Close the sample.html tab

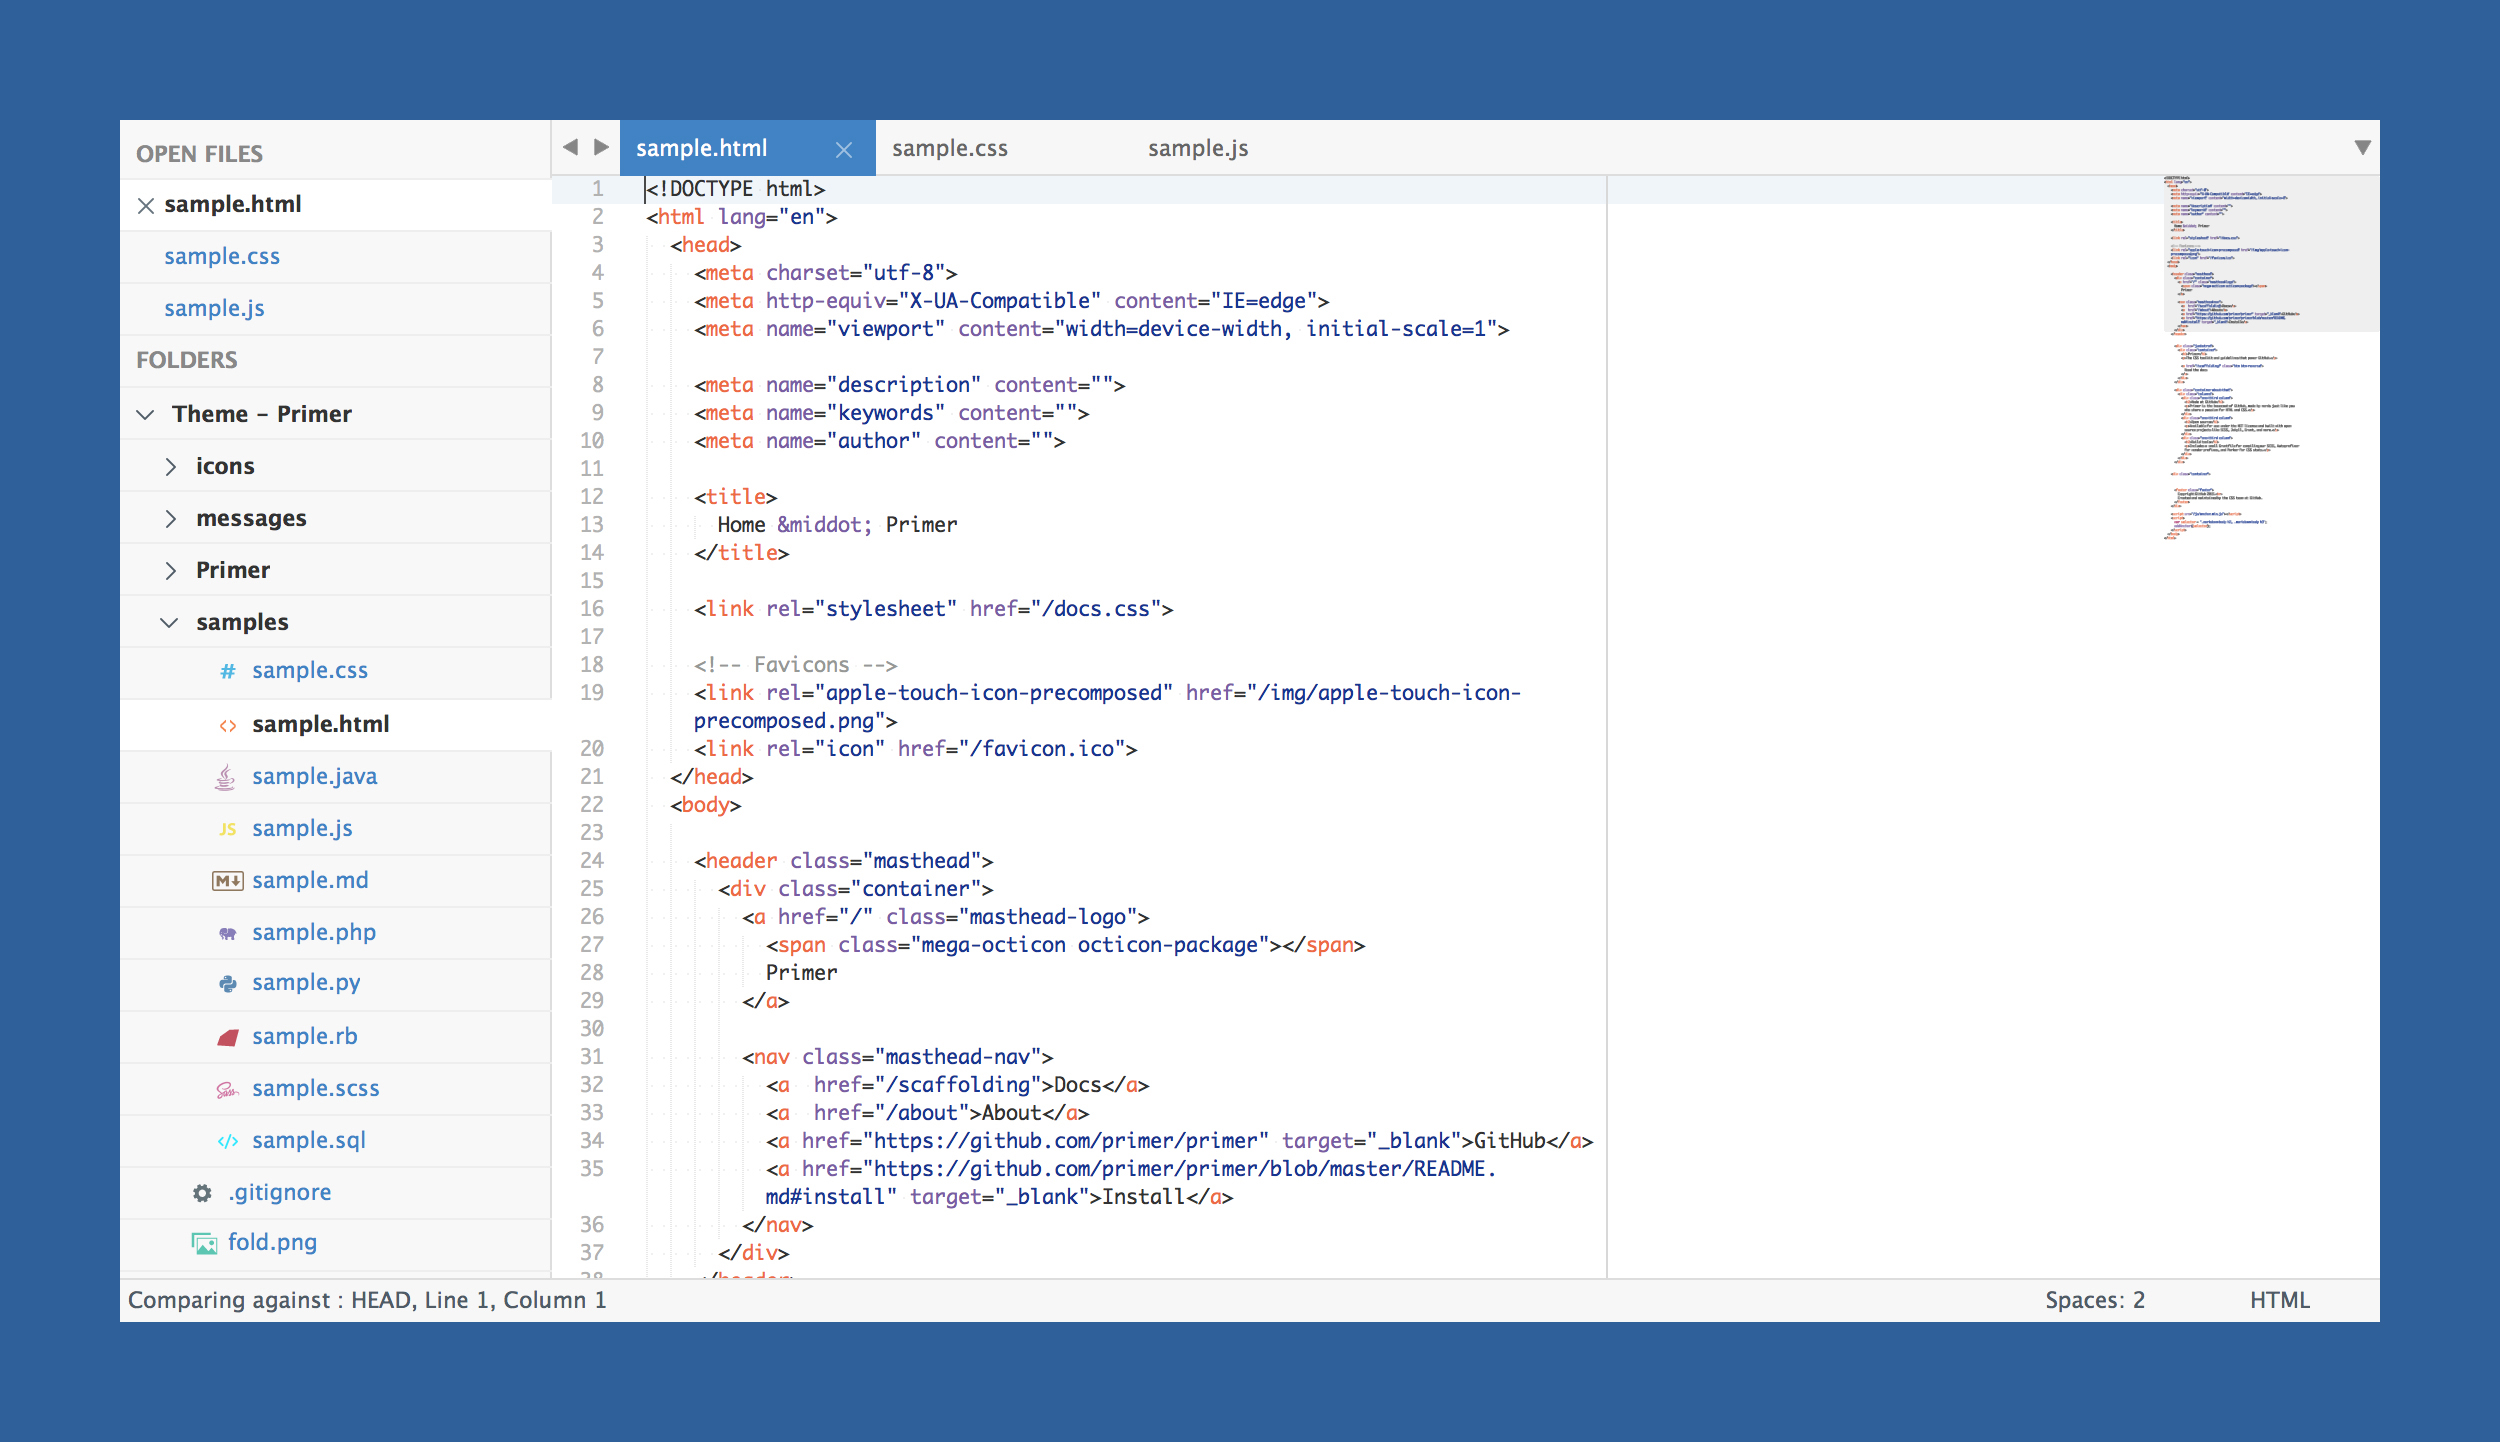coord(844,149)
